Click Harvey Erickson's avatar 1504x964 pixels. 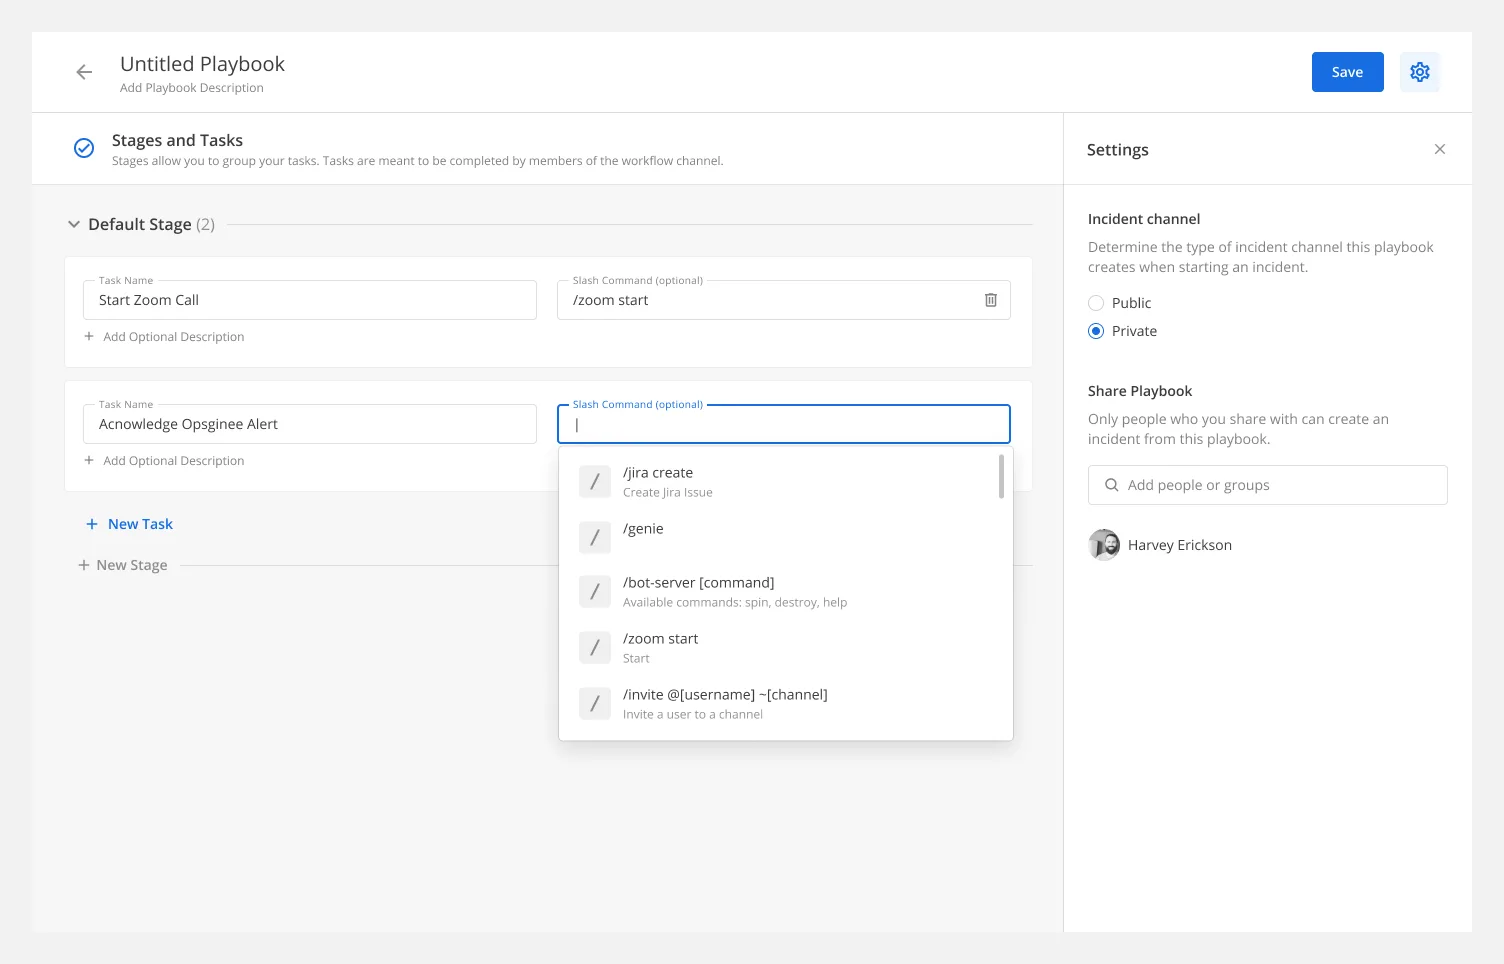1104,545
